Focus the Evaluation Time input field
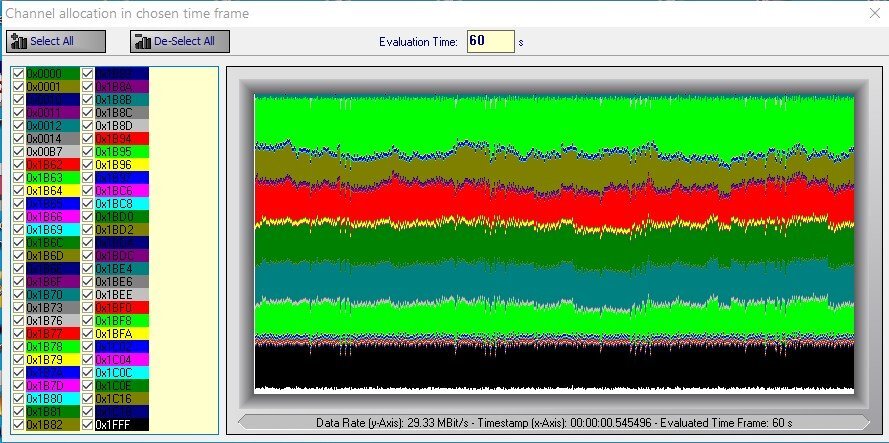Viewport: 889px width, 443px height. [x=490, y=41]
